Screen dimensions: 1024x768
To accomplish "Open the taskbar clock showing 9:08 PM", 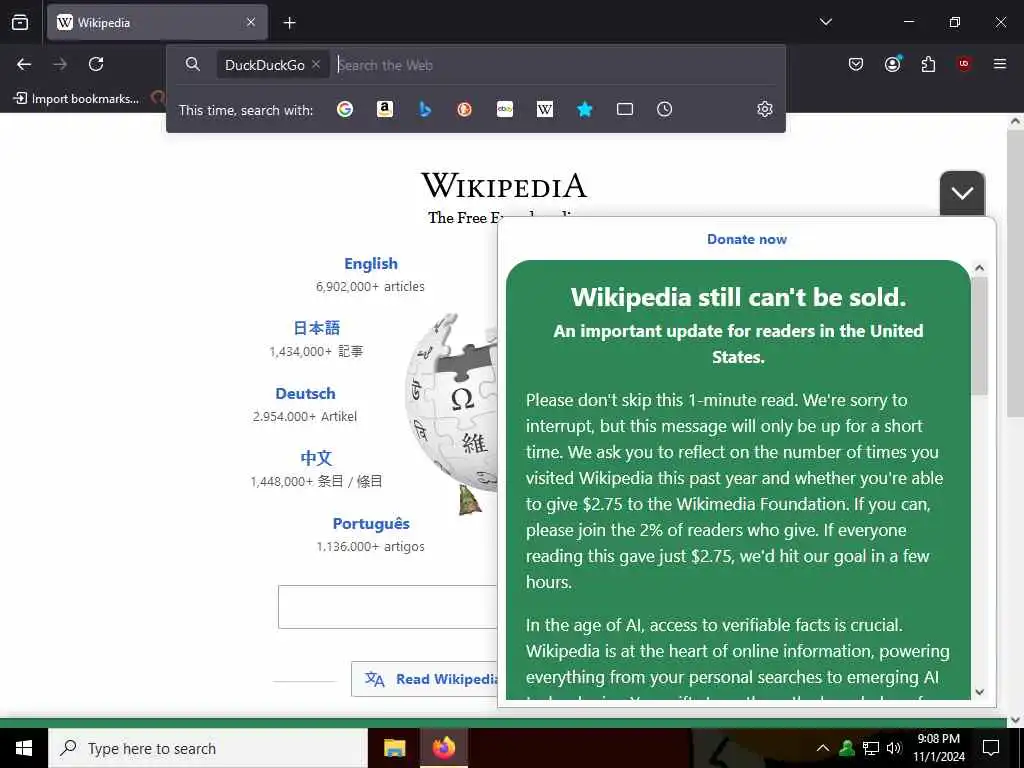I will click(938, 748).
